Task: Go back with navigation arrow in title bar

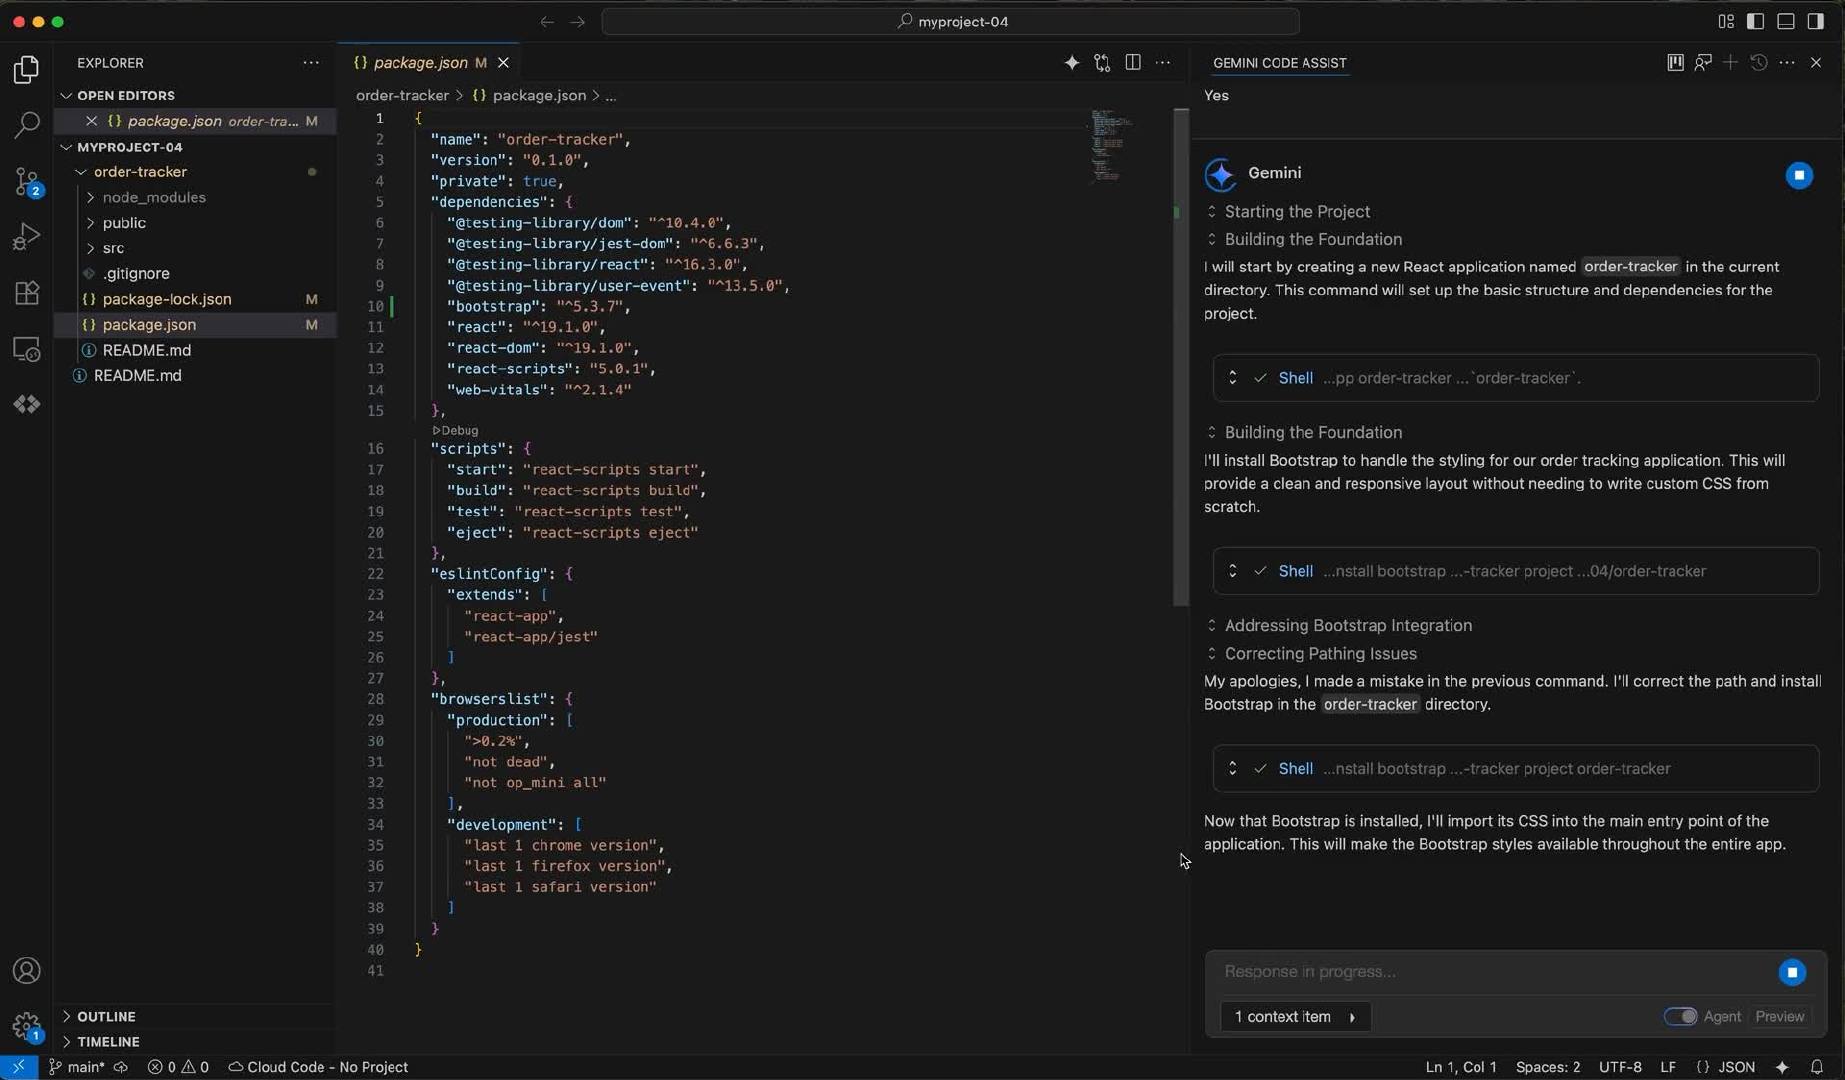Action: coord(547,21)
